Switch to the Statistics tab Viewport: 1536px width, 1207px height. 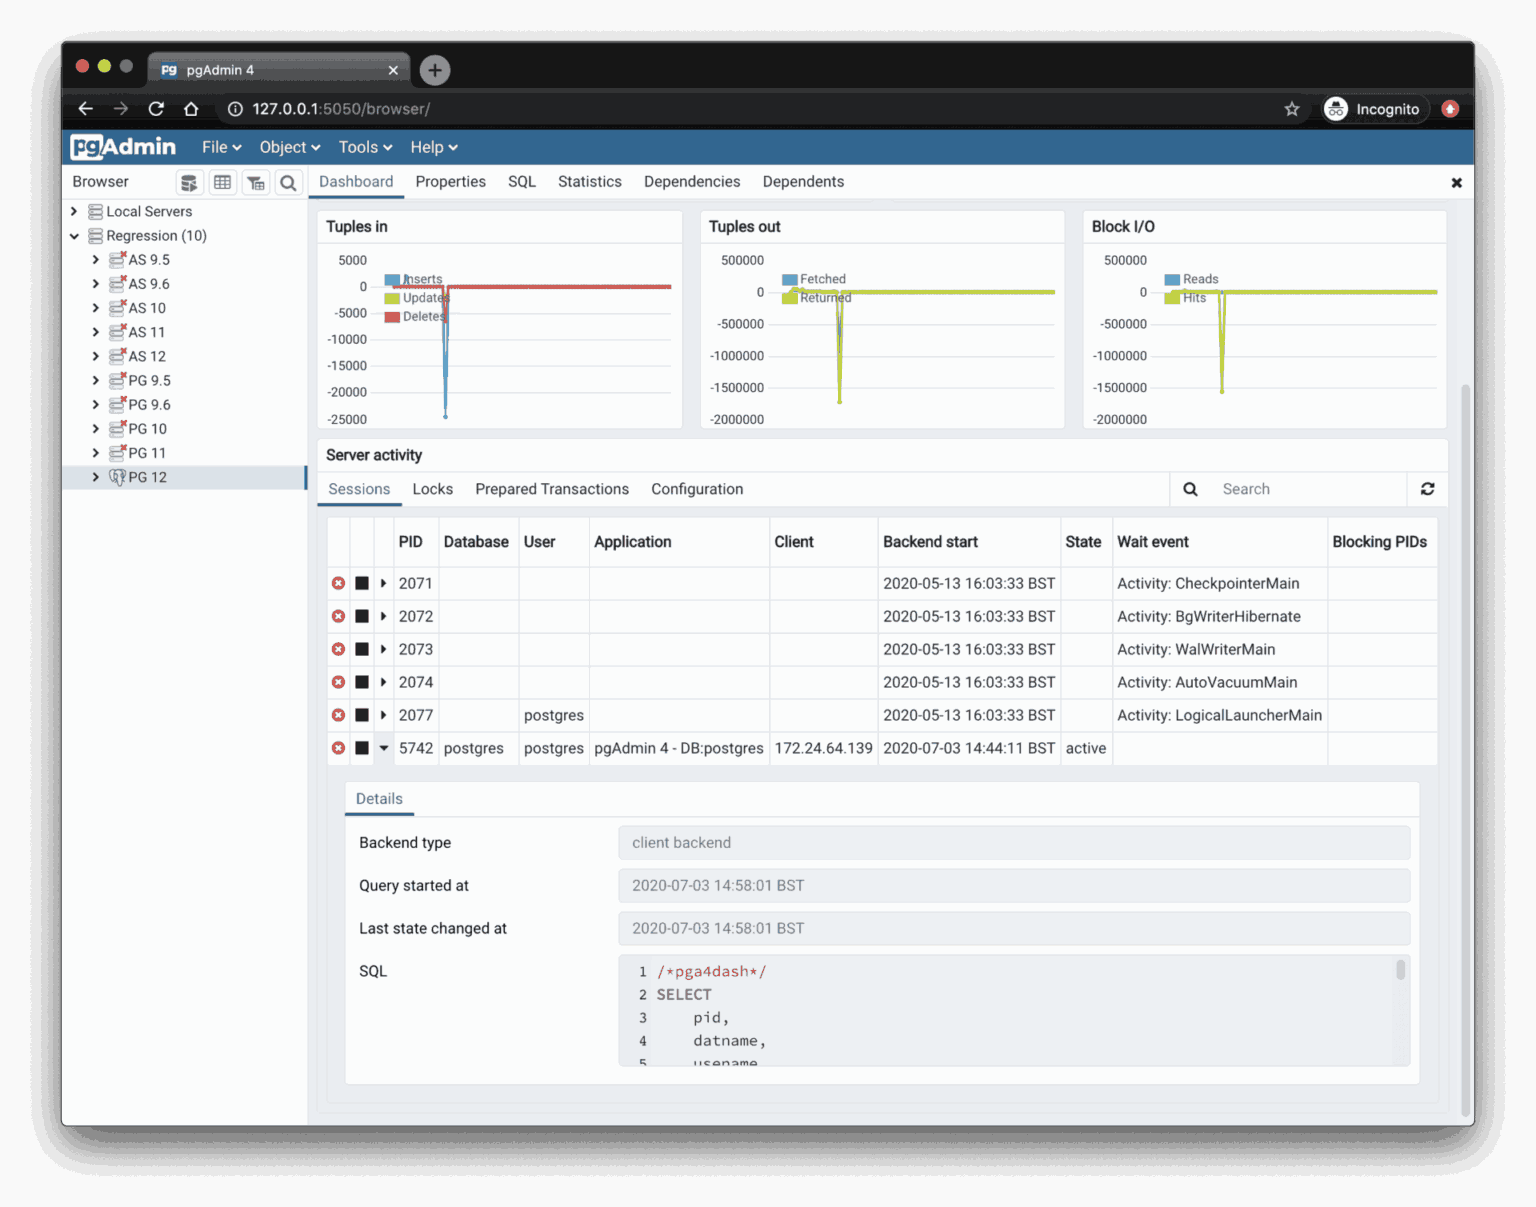click(x=589, y=182)
